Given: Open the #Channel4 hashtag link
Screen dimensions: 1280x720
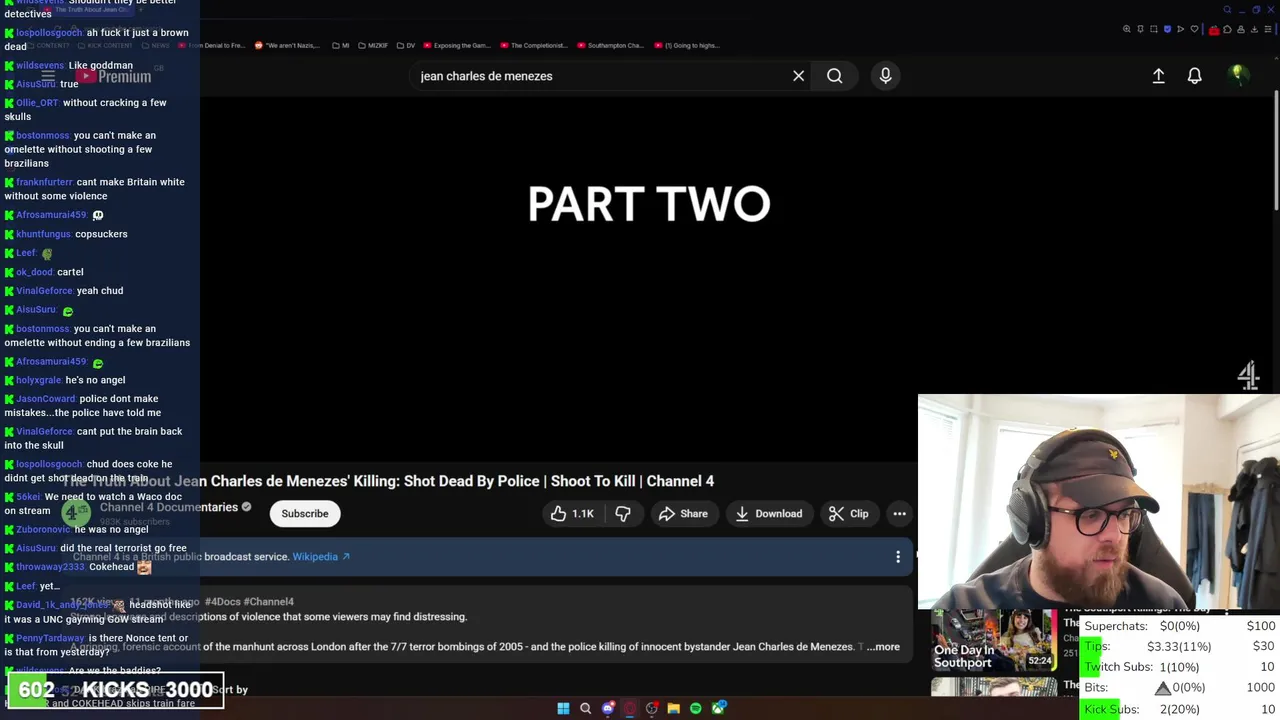Looking at the screenshot, I should pyautogui.click(x=269, y=602).
